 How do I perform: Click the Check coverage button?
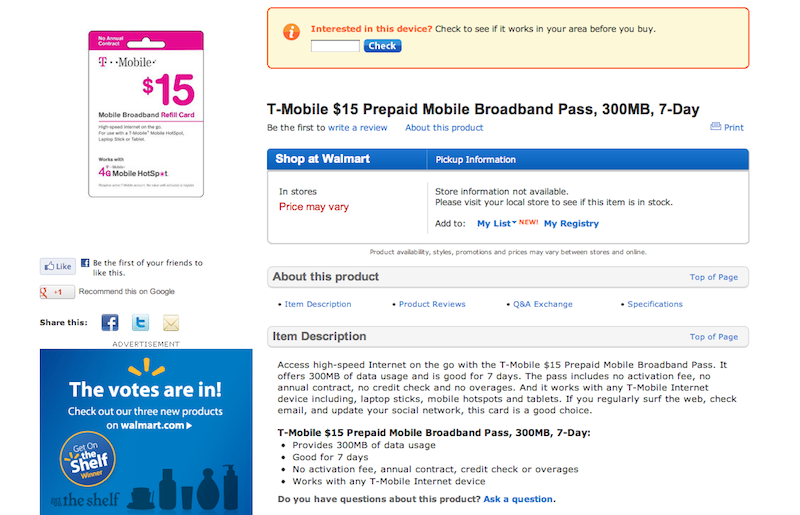382,46
